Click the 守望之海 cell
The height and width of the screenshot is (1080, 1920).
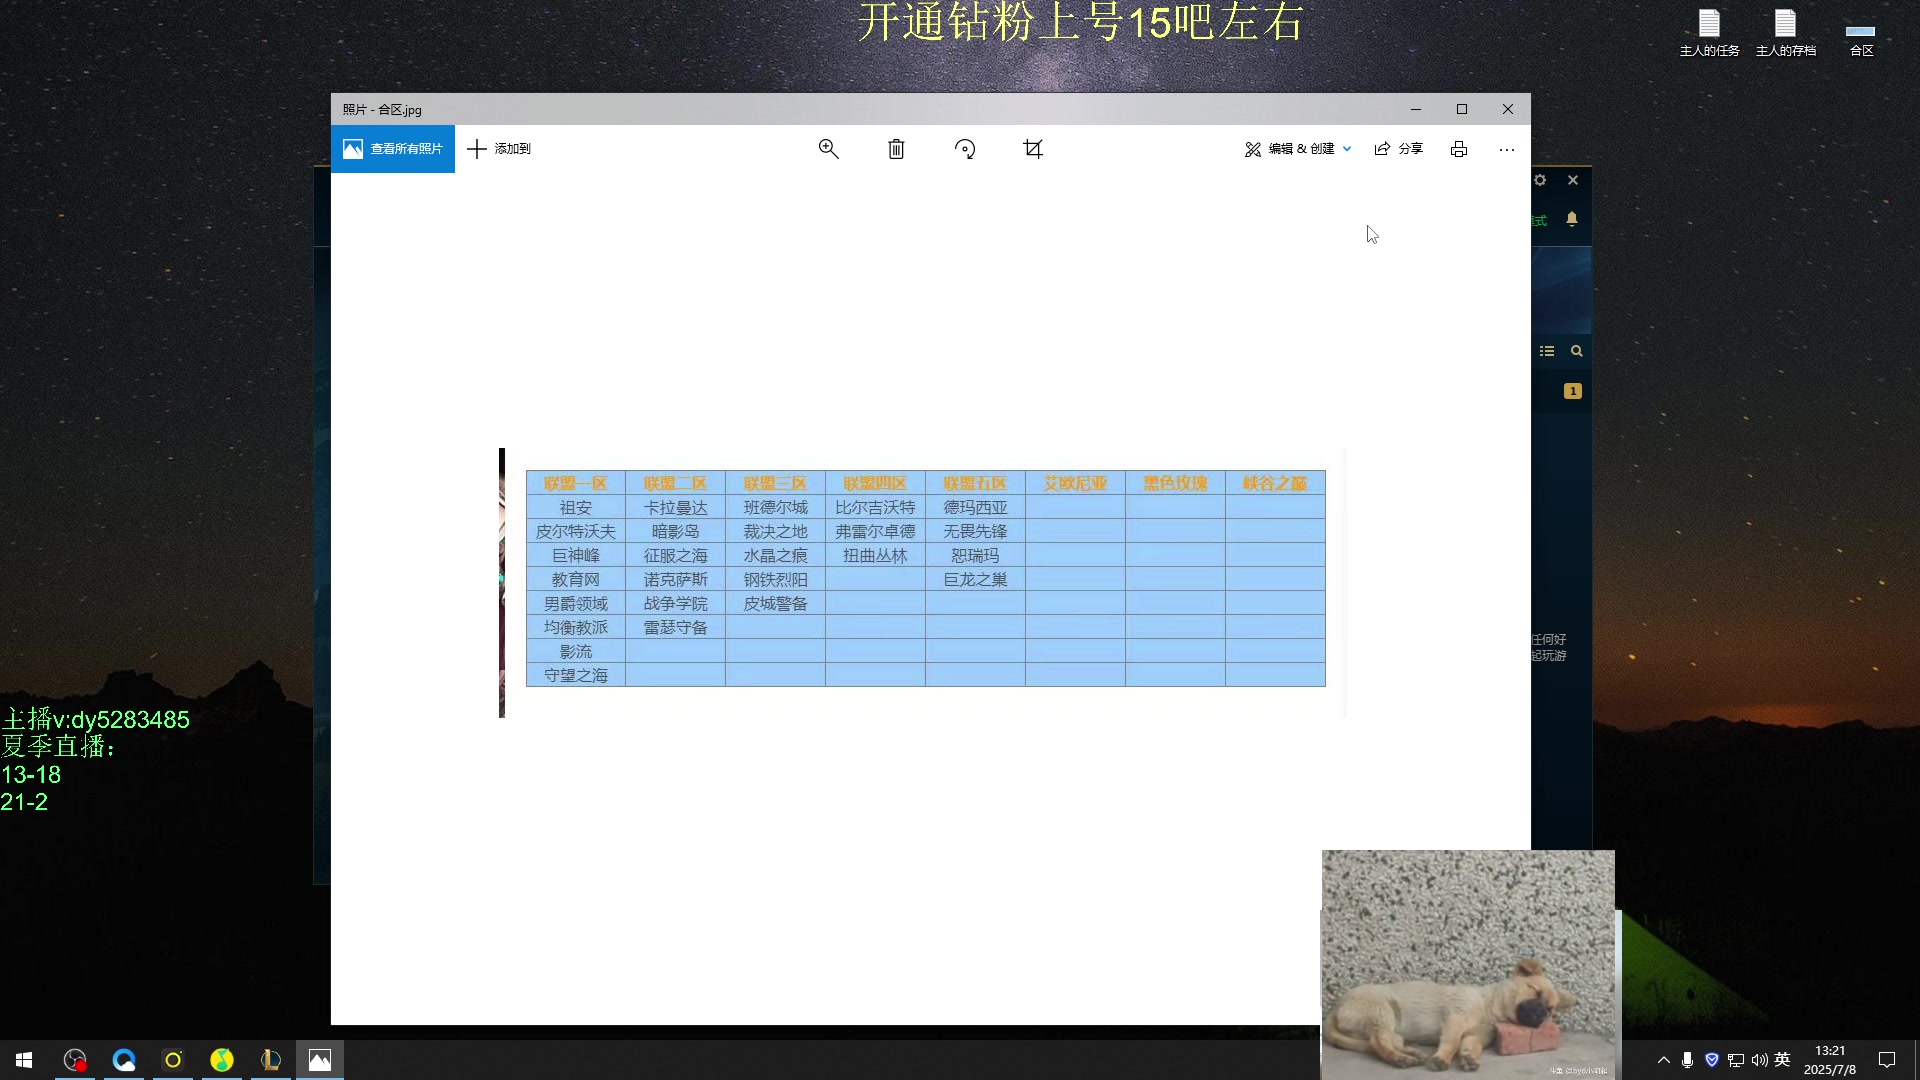(576, 676)
